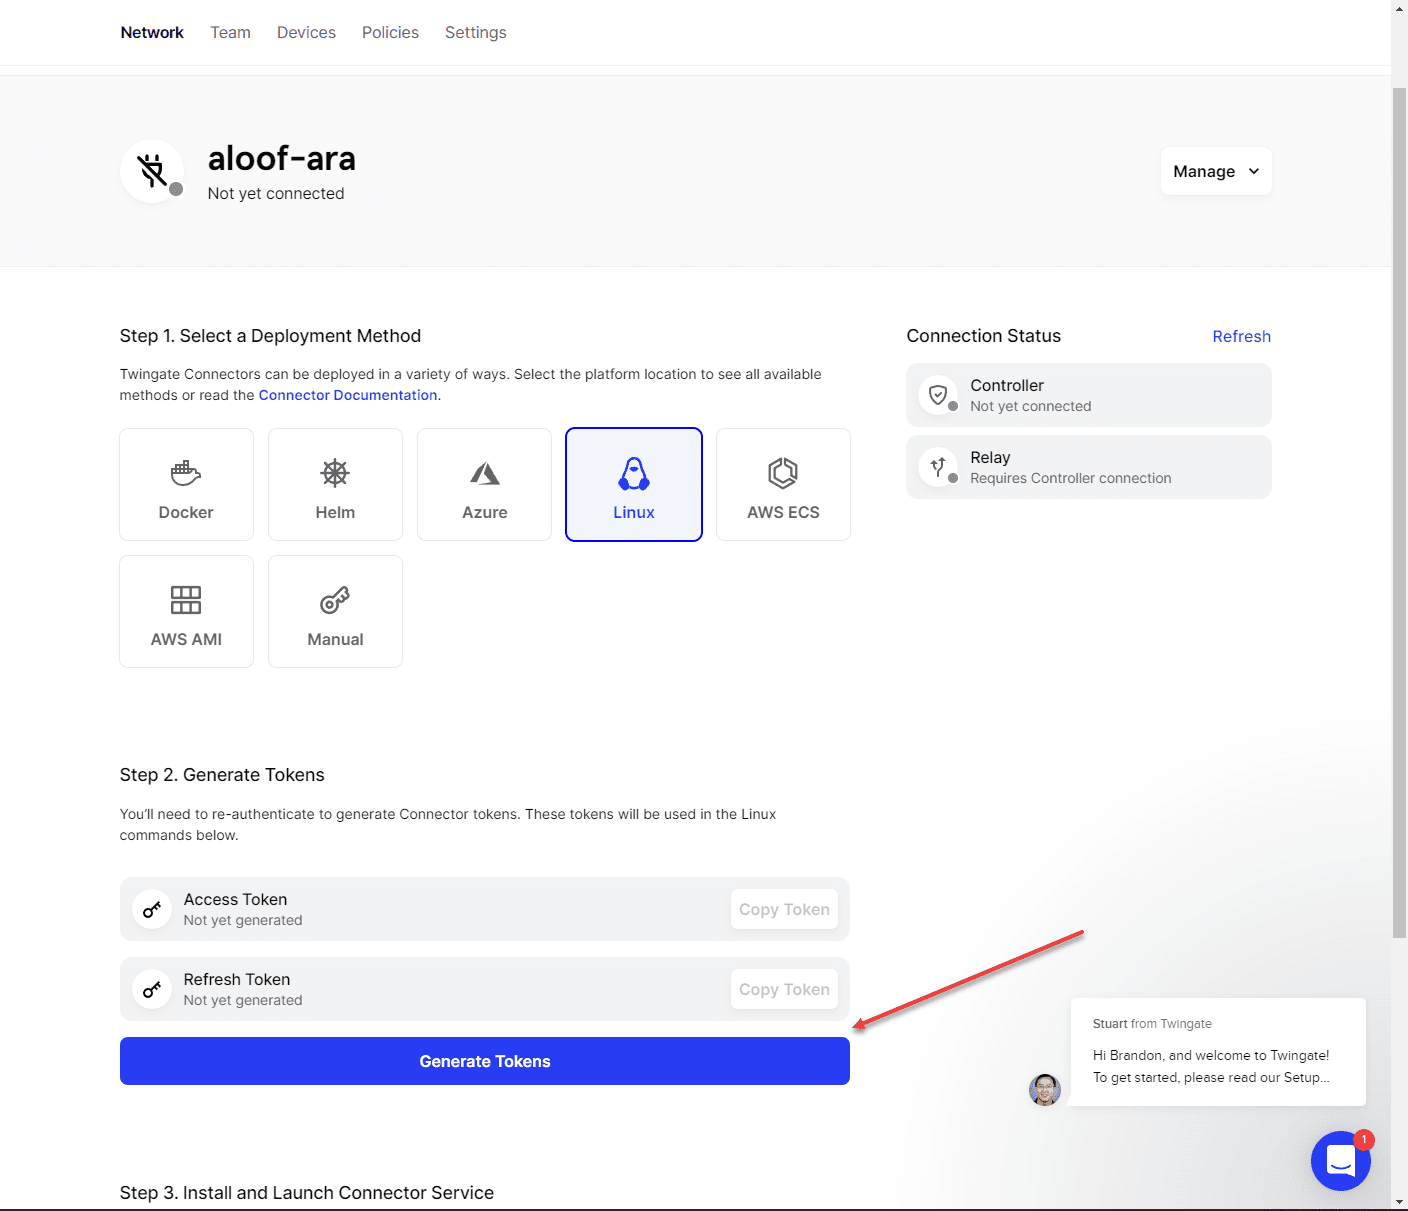Click Stuart's avatar in chat popup
The height and width of the screenshot is (1211, 1408).
coord(1045,1090)
